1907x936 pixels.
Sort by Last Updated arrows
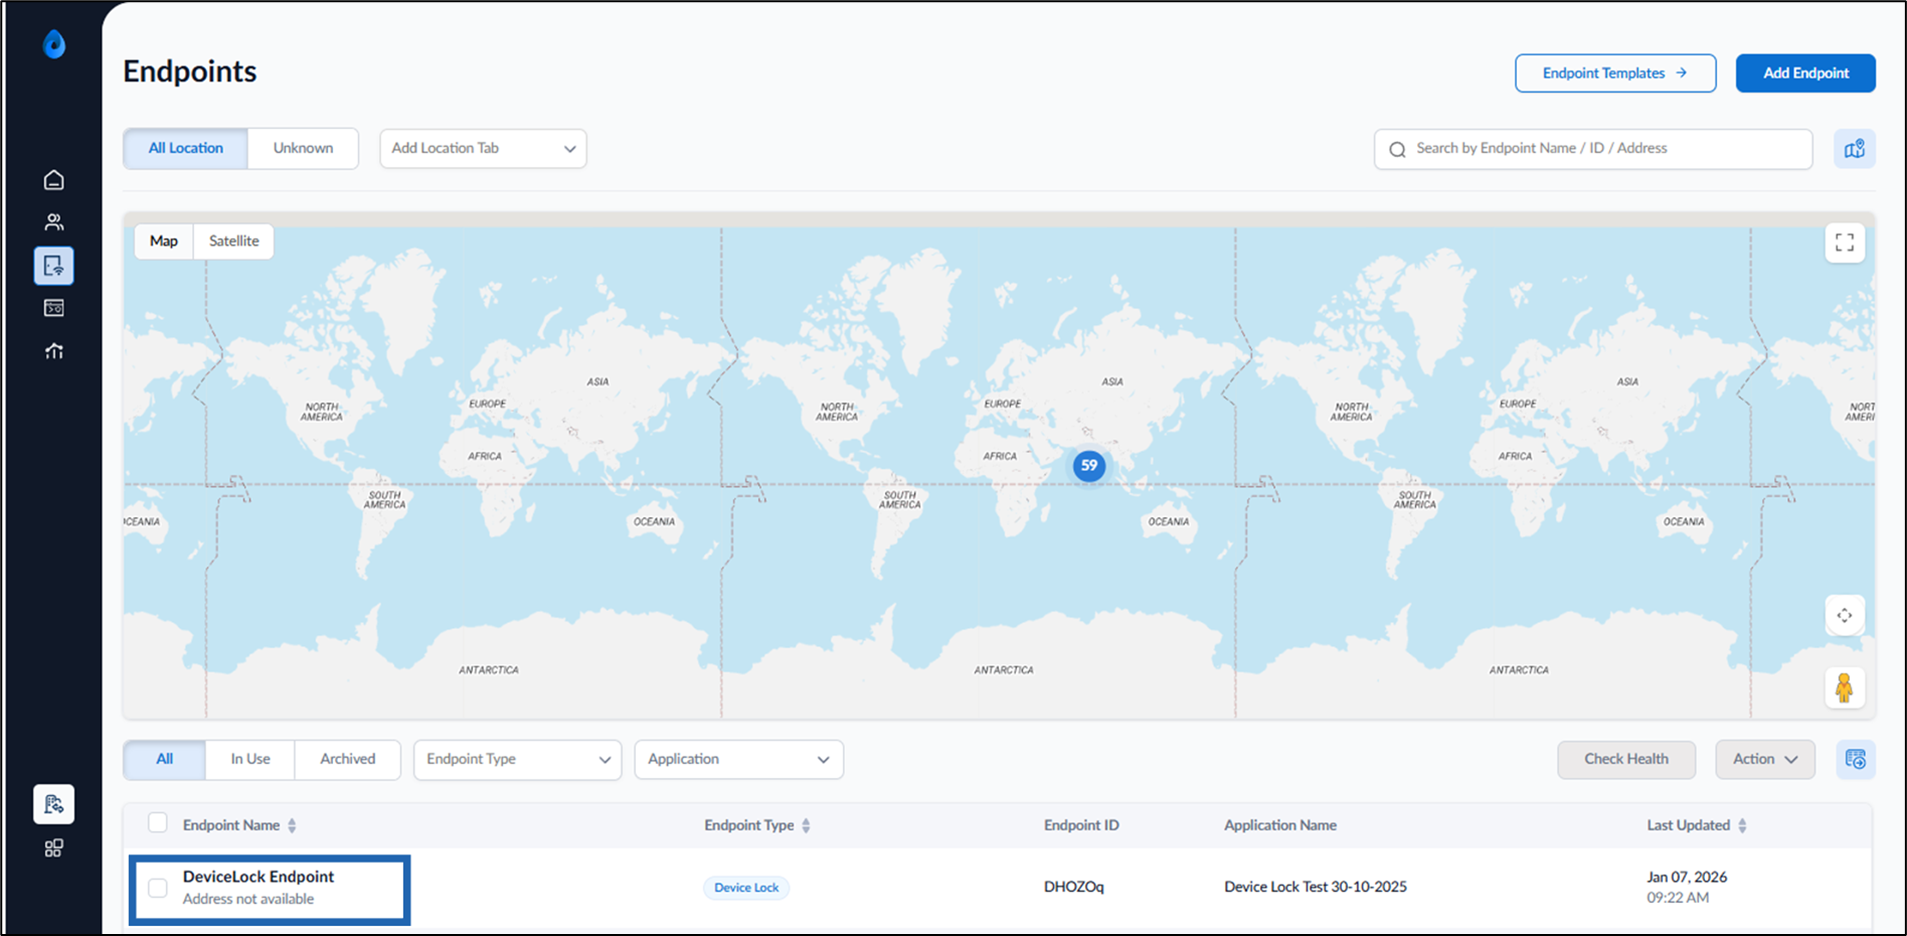pyautogui.click(x=1742, y=825)
